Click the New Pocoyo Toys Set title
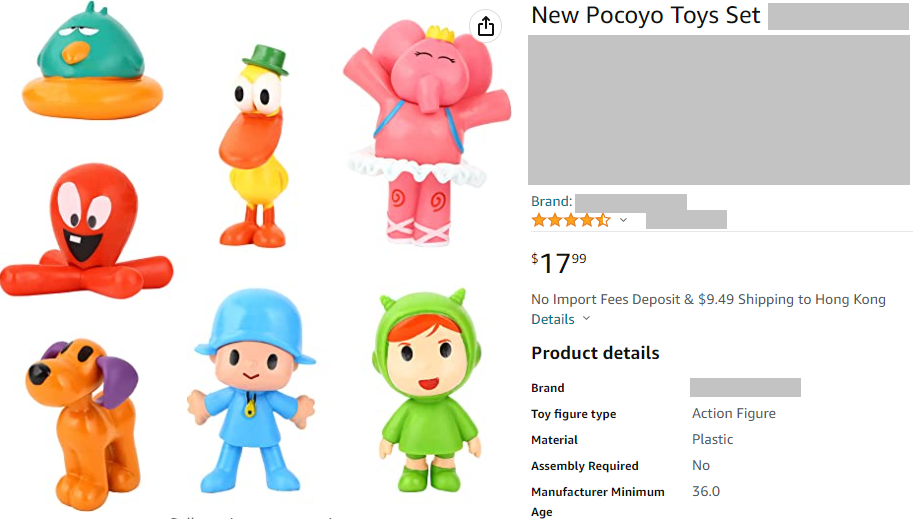 (645, 16)
